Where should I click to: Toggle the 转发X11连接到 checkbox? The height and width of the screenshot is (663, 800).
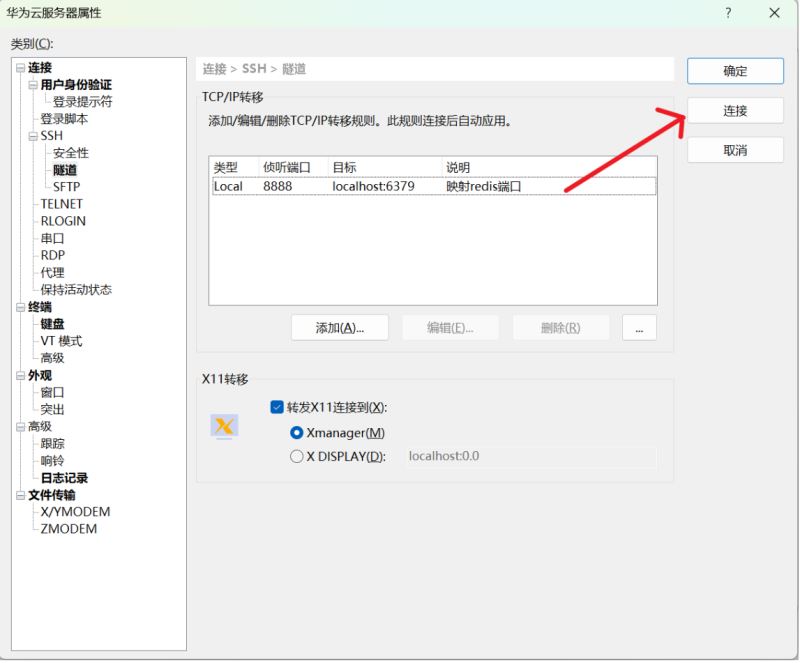277,407
